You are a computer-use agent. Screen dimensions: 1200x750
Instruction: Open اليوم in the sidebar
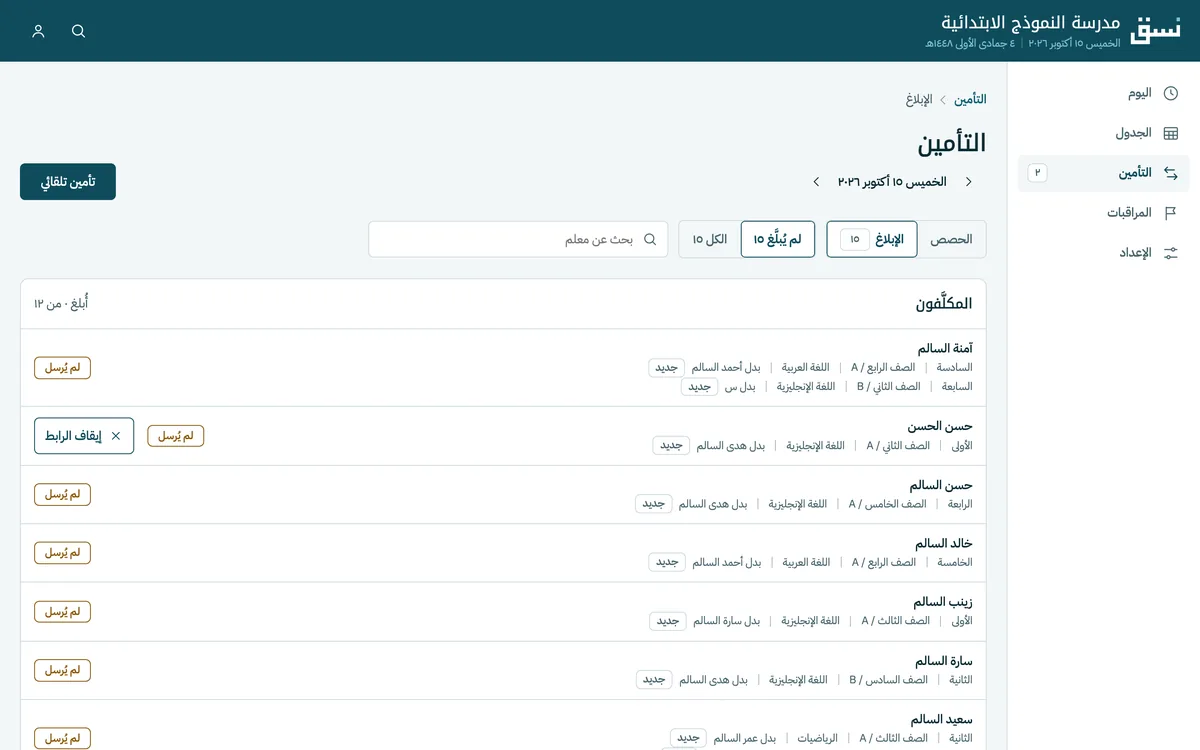(1104, 93)
